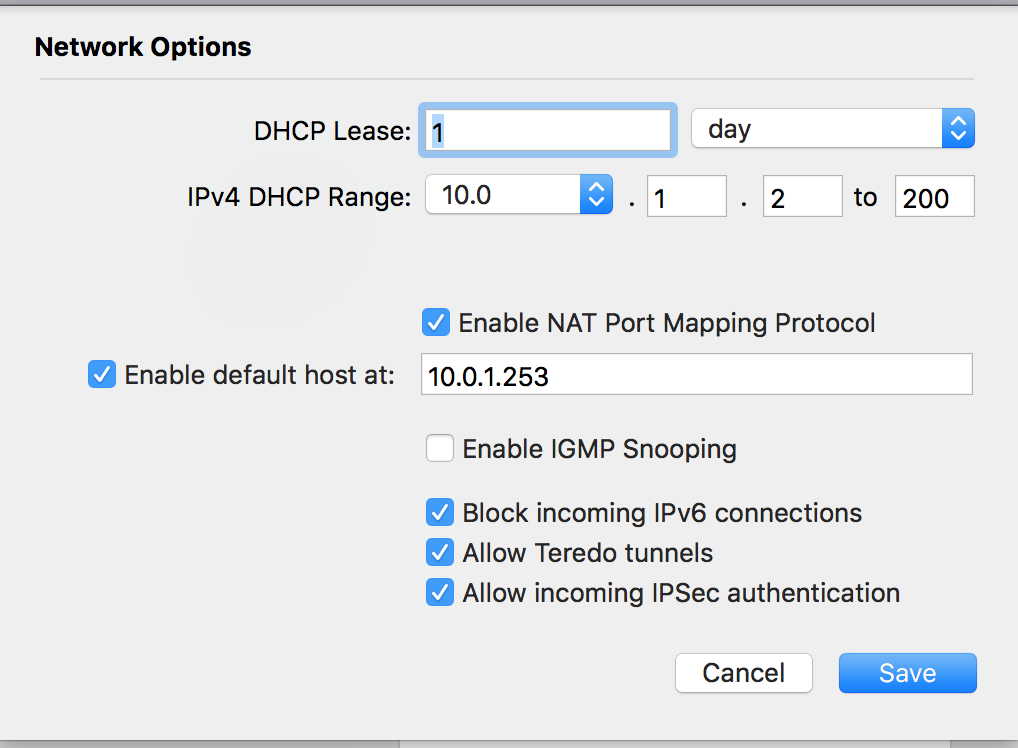Click the DHCP Lease number field
This screenshot has height=748, width=1018.
coord(548,131)
